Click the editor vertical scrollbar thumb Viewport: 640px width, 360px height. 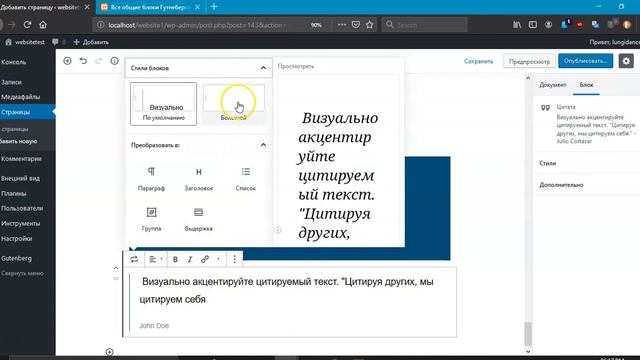click(528, 334)
